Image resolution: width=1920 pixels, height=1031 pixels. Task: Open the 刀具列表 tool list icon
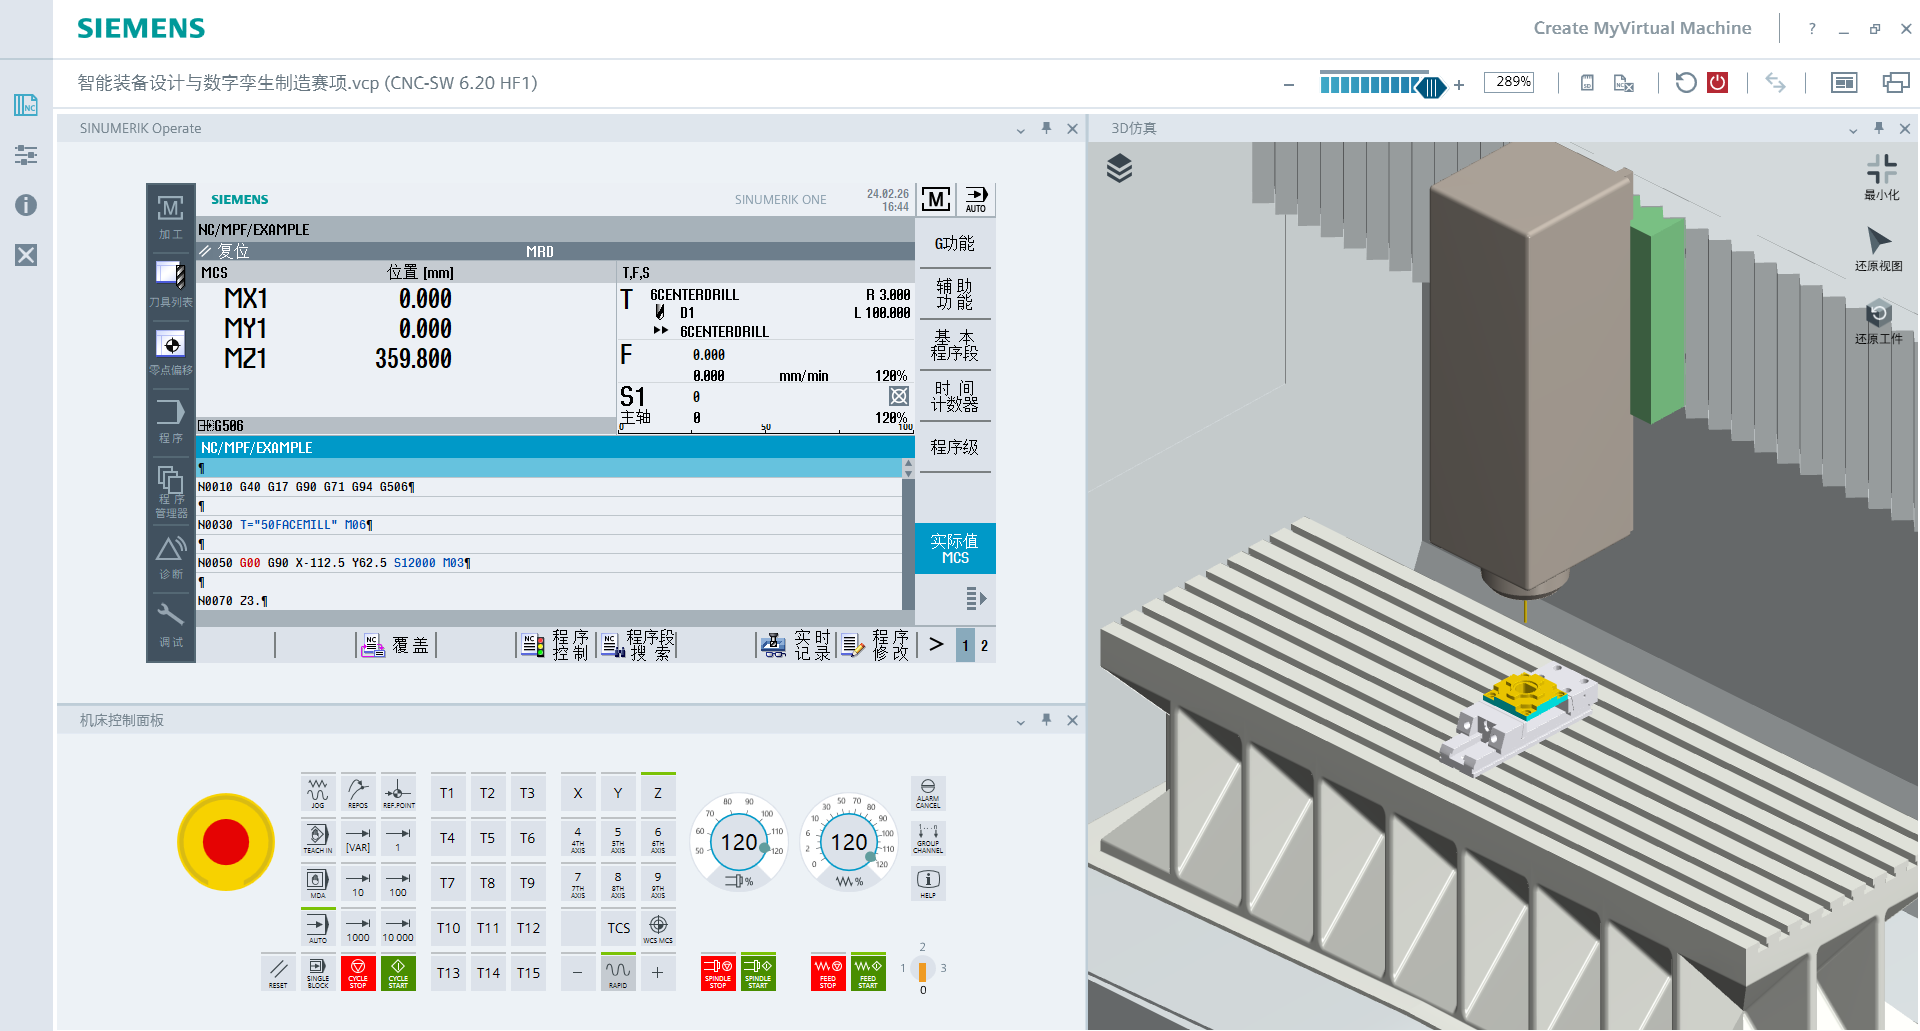point(171,284)
